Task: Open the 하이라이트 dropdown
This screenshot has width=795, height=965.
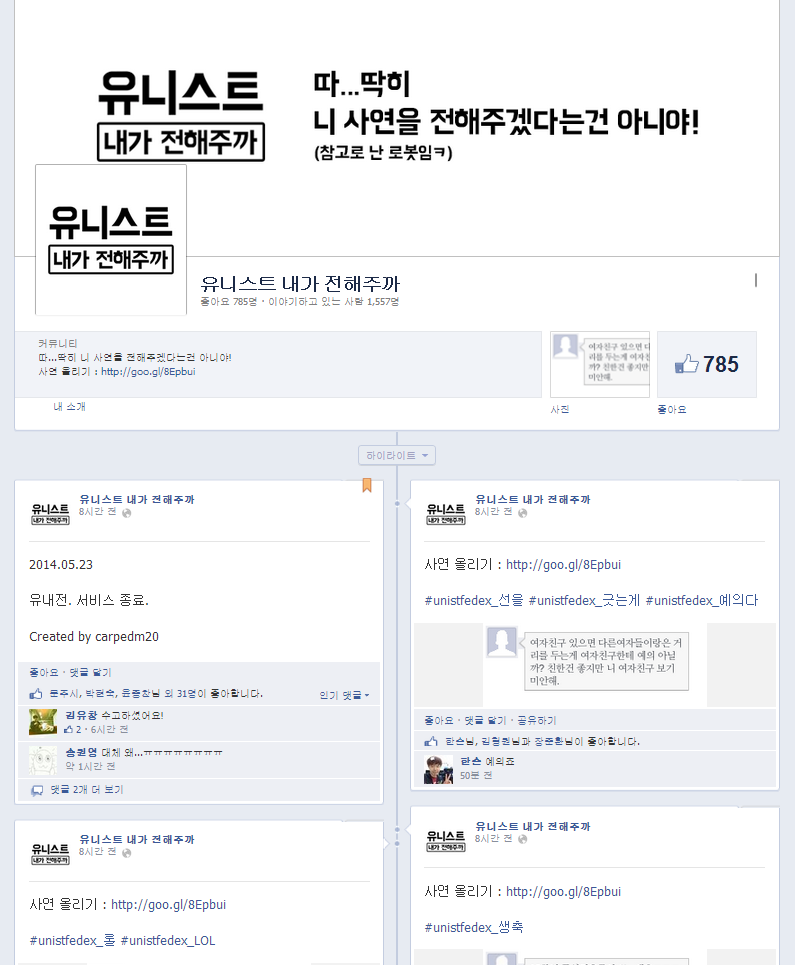Action: click(397, 455)
